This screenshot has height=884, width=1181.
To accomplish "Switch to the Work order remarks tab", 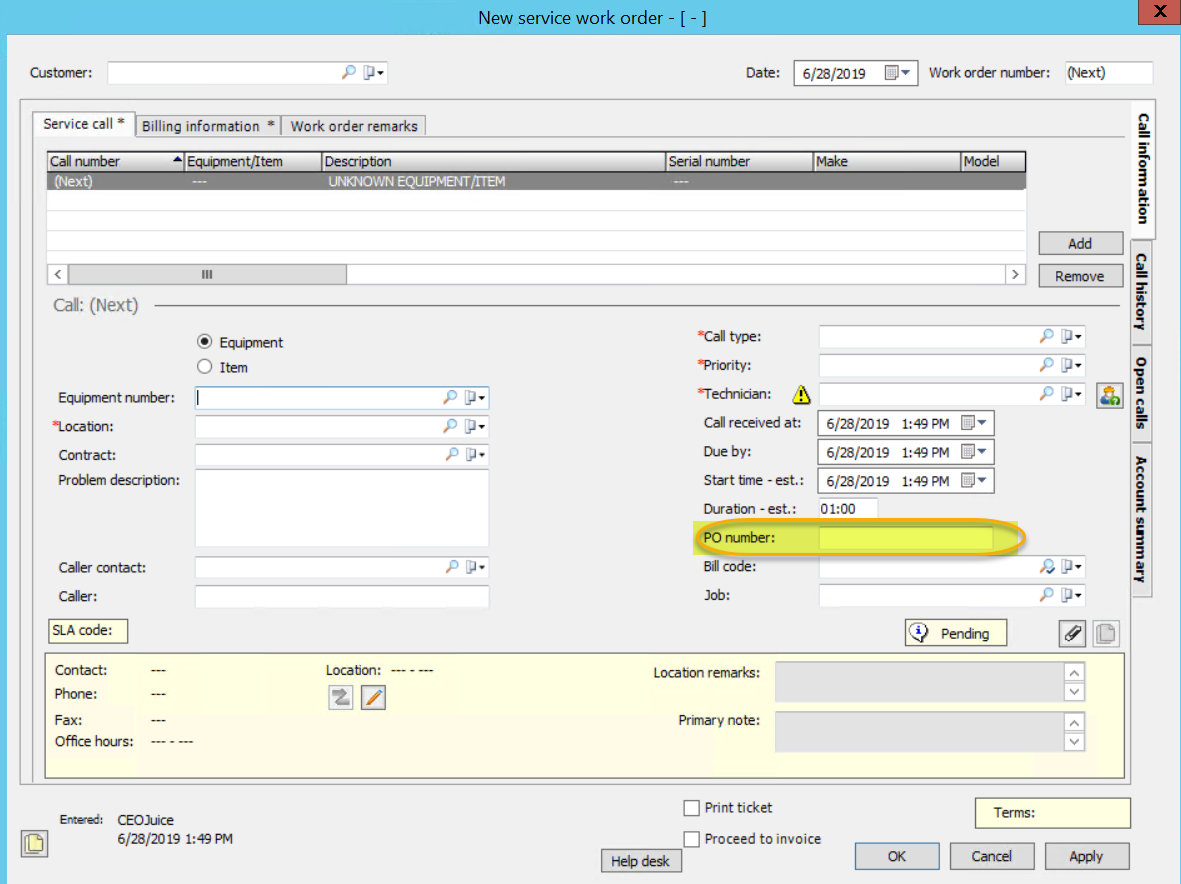I will (x=354, y=126).
